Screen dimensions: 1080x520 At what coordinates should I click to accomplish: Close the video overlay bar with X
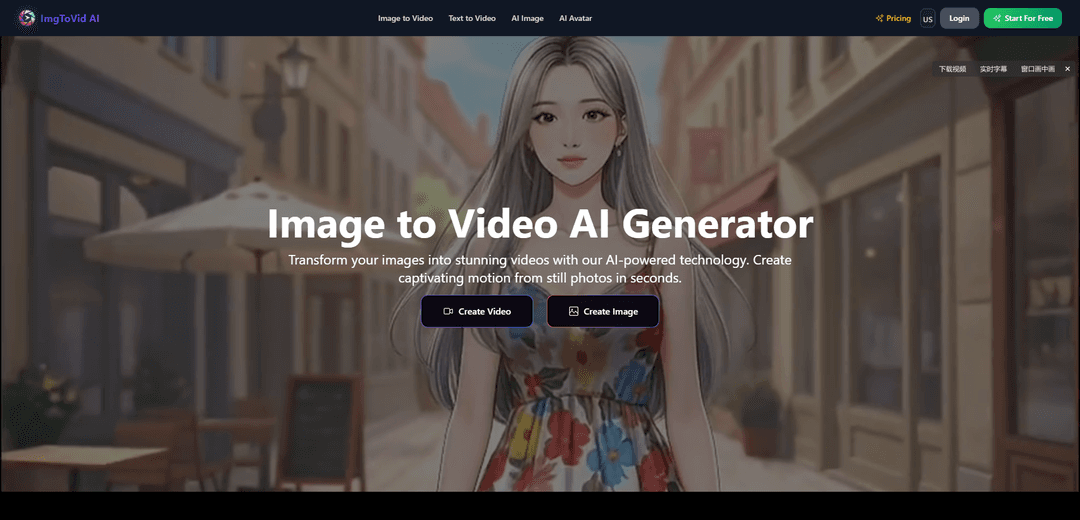1068,69
